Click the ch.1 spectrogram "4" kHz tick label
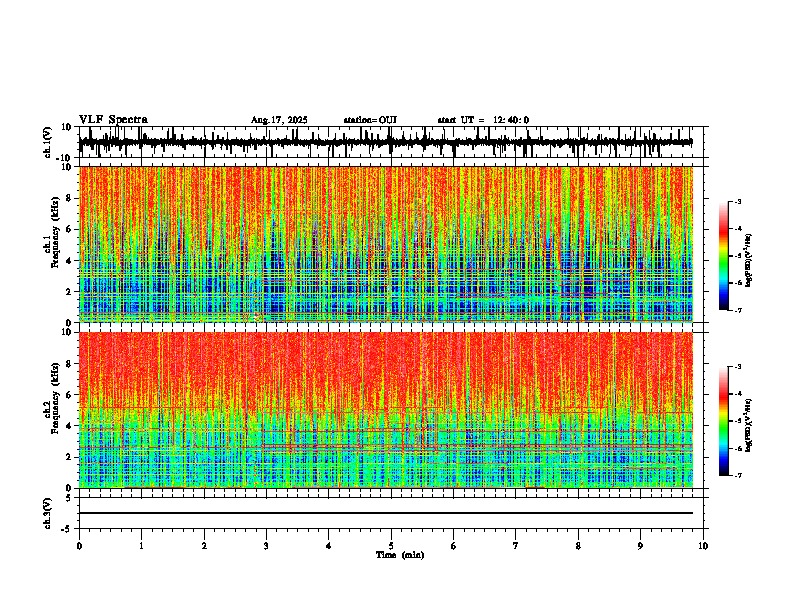This screenshot has width=792, height=612. (70, 261)
